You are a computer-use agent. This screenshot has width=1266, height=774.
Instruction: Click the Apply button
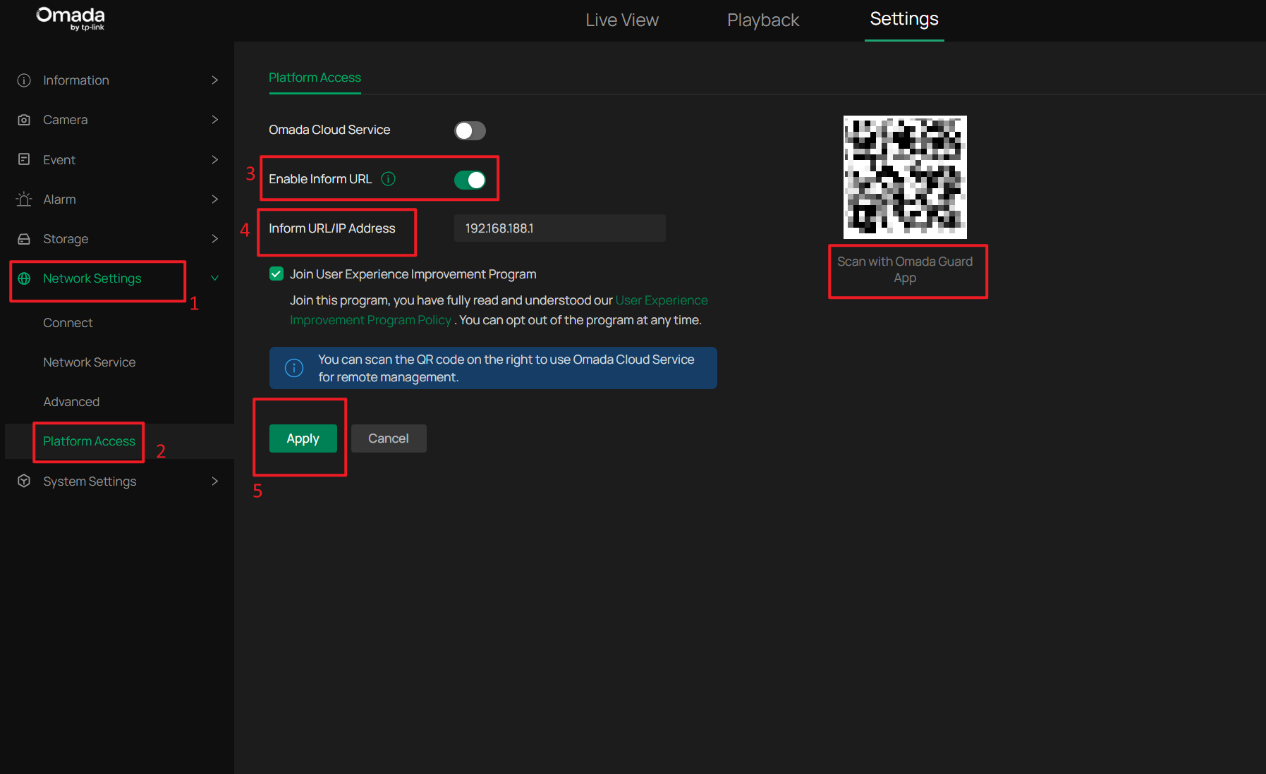(x=303, y=438)
